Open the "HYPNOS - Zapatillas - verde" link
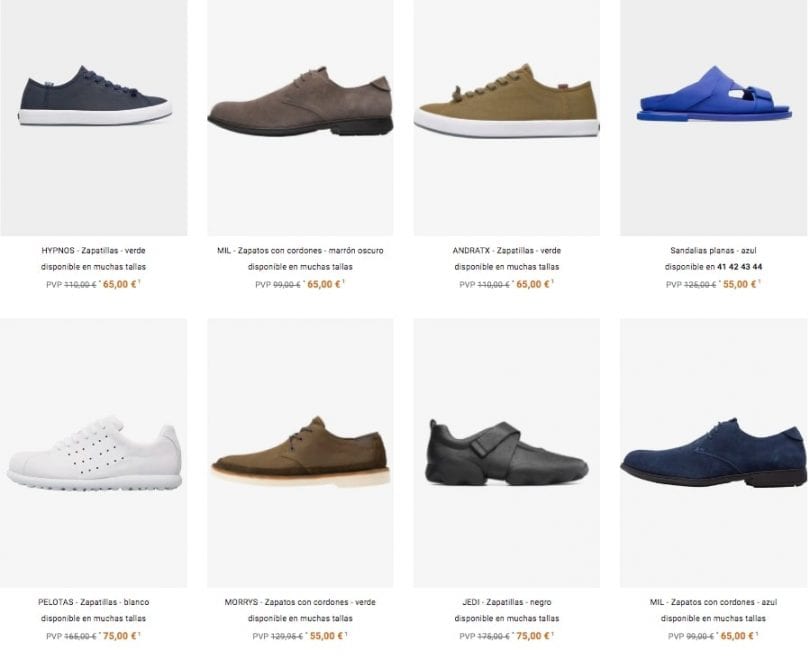Screen dimensions: 810x660 [x=94, y=251]
